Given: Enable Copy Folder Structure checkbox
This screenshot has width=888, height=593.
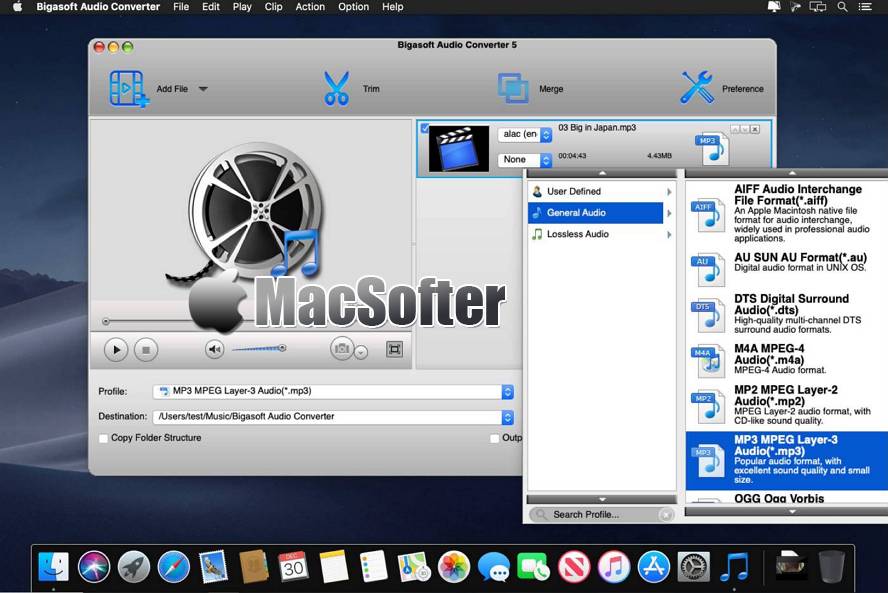Looking at the screenshot, I should 103,438.
